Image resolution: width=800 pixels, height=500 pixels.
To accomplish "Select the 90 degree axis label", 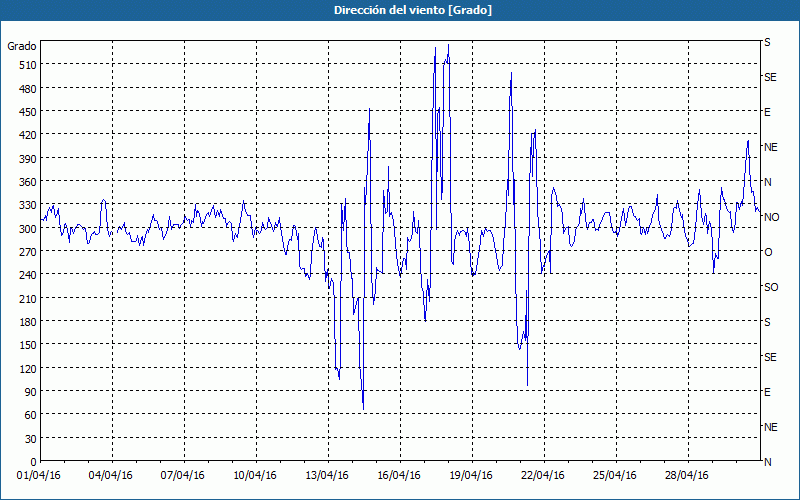I will (x=30, y=392).
